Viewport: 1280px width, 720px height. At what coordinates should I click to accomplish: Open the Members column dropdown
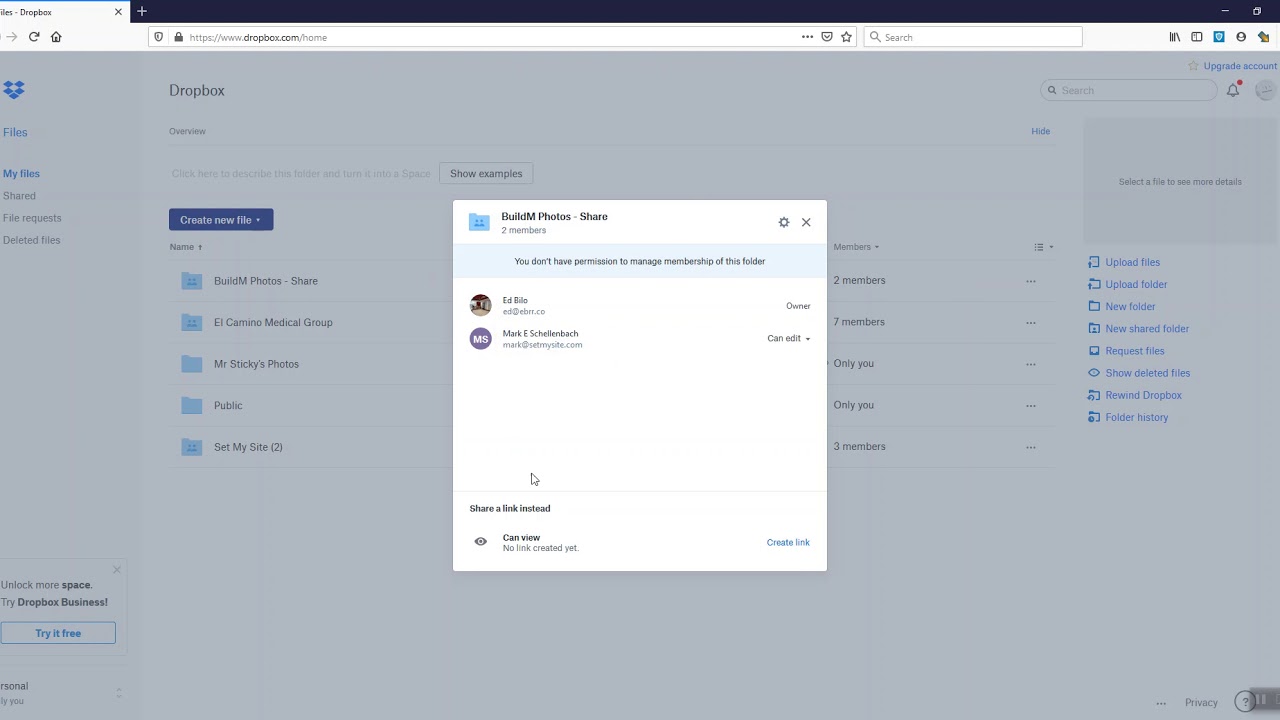pos(856,247)
